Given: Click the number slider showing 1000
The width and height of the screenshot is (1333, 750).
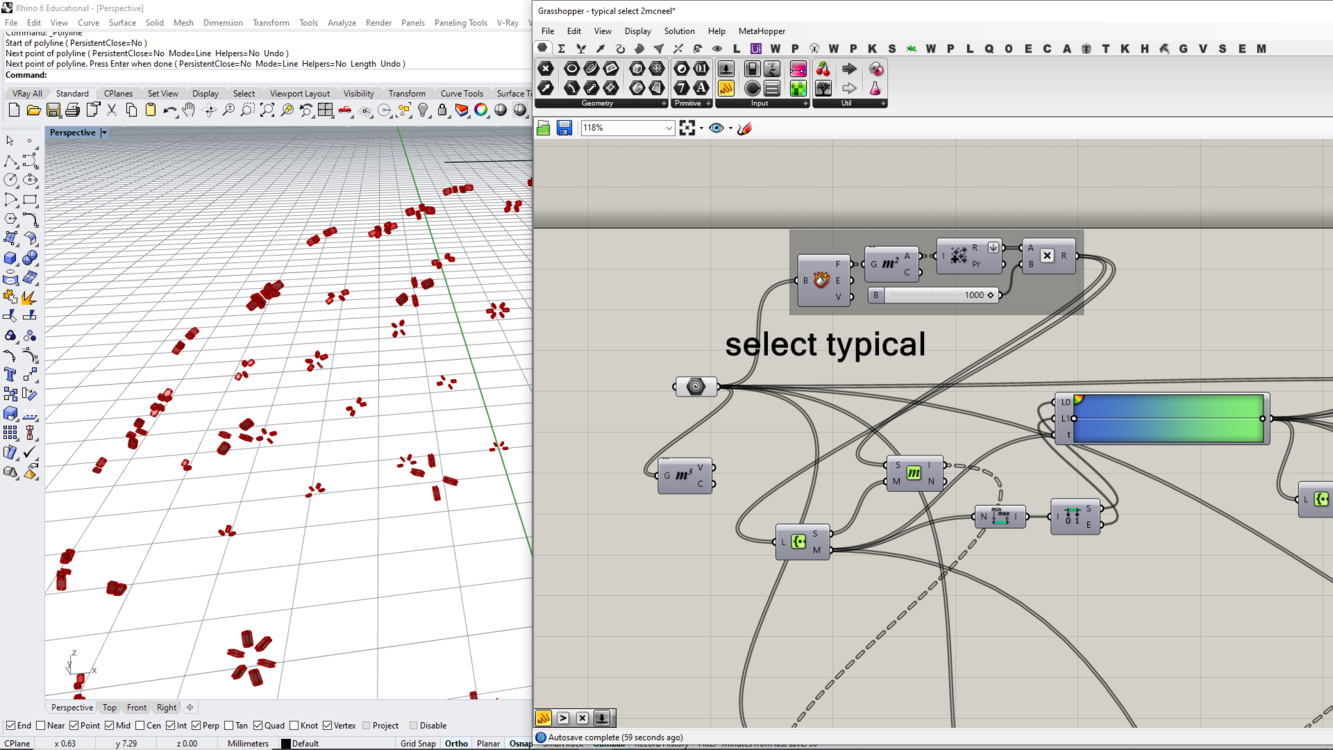Looking at the screenshot, I should pyautogui.click(x=935, y=295).
